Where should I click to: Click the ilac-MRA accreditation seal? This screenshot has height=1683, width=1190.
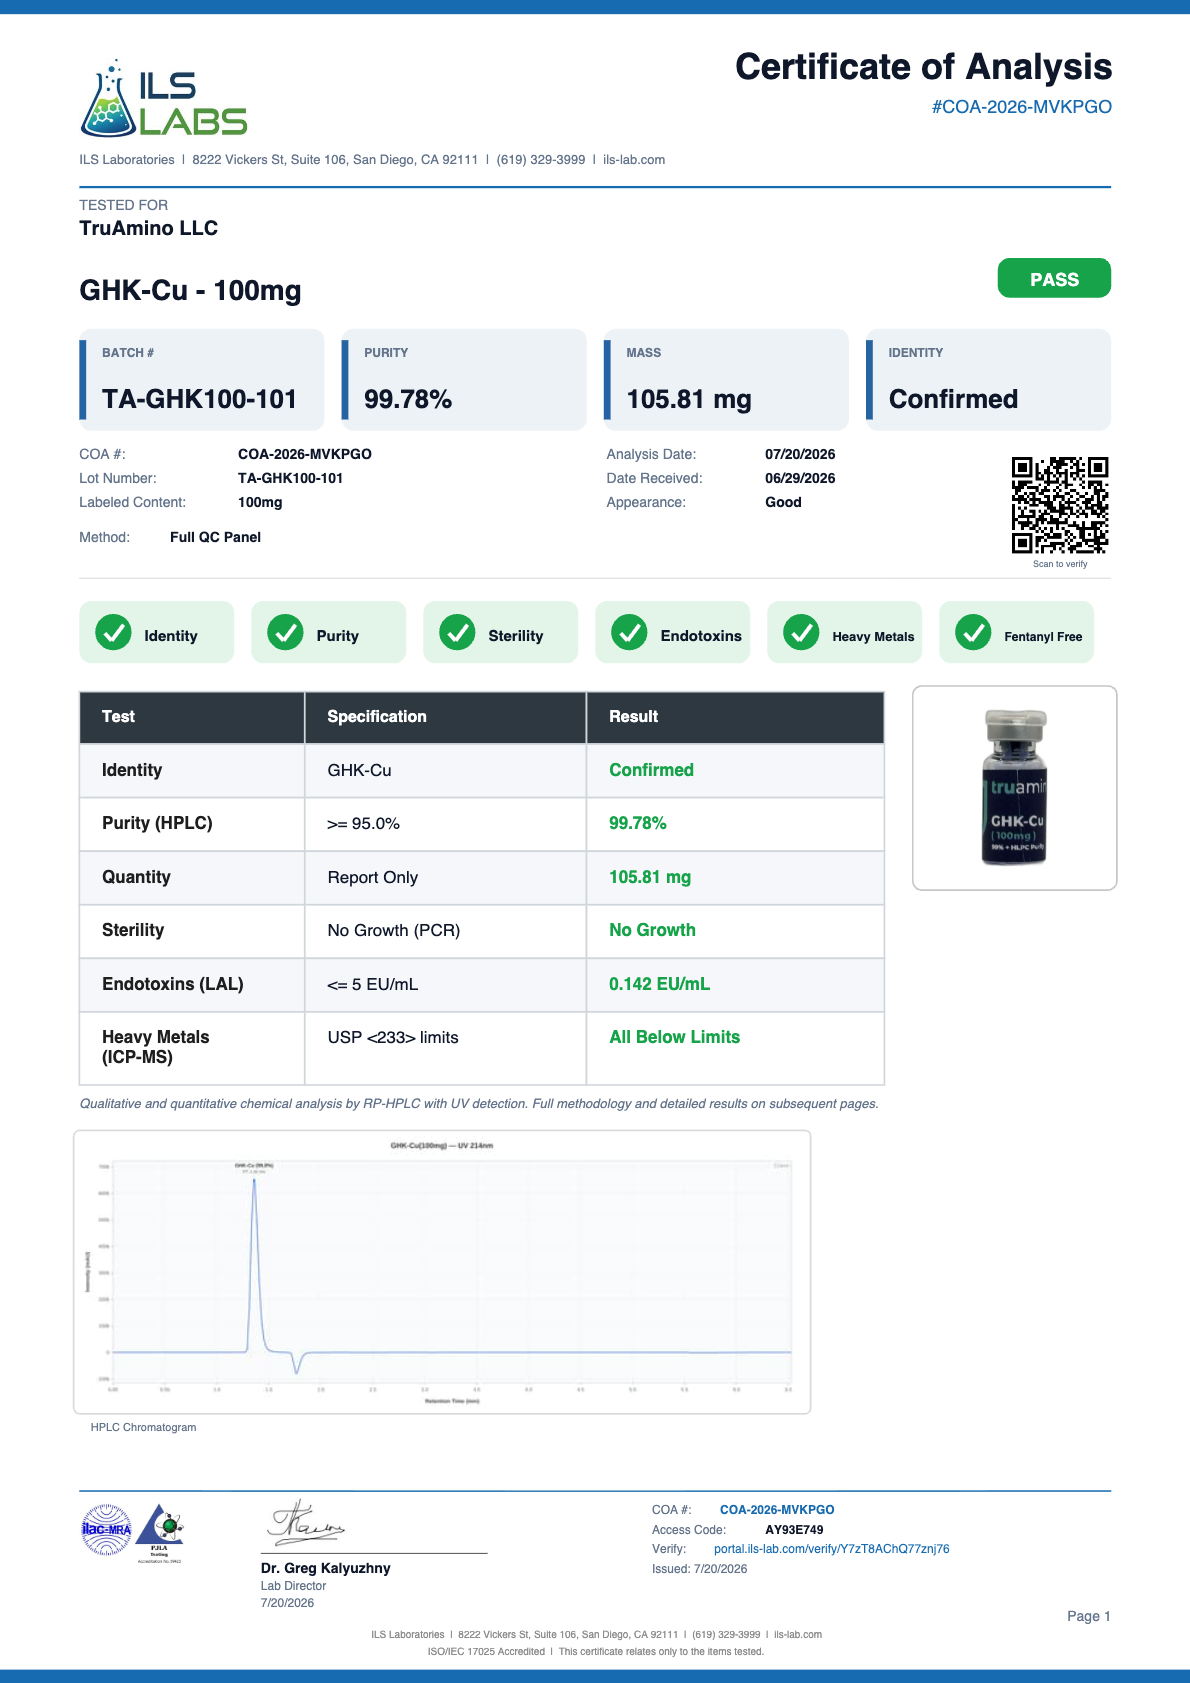coord(106,1530)
